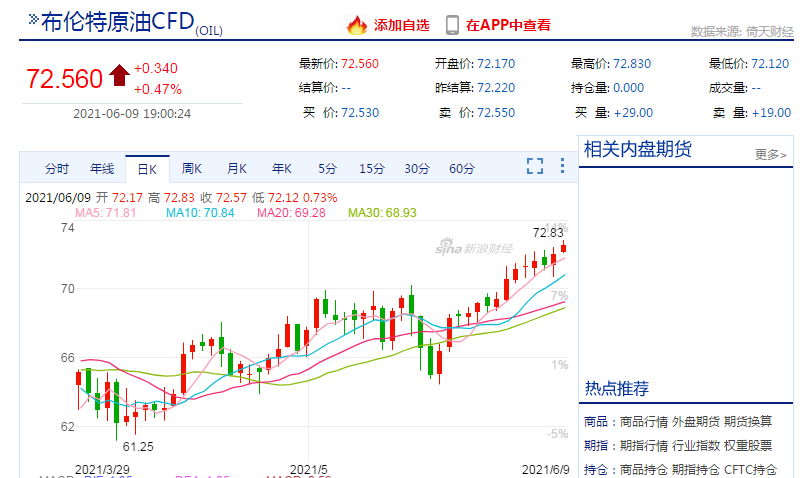Open 在APP中查看 link
Viewport: 811px width, 478px height.
point(508,25)
